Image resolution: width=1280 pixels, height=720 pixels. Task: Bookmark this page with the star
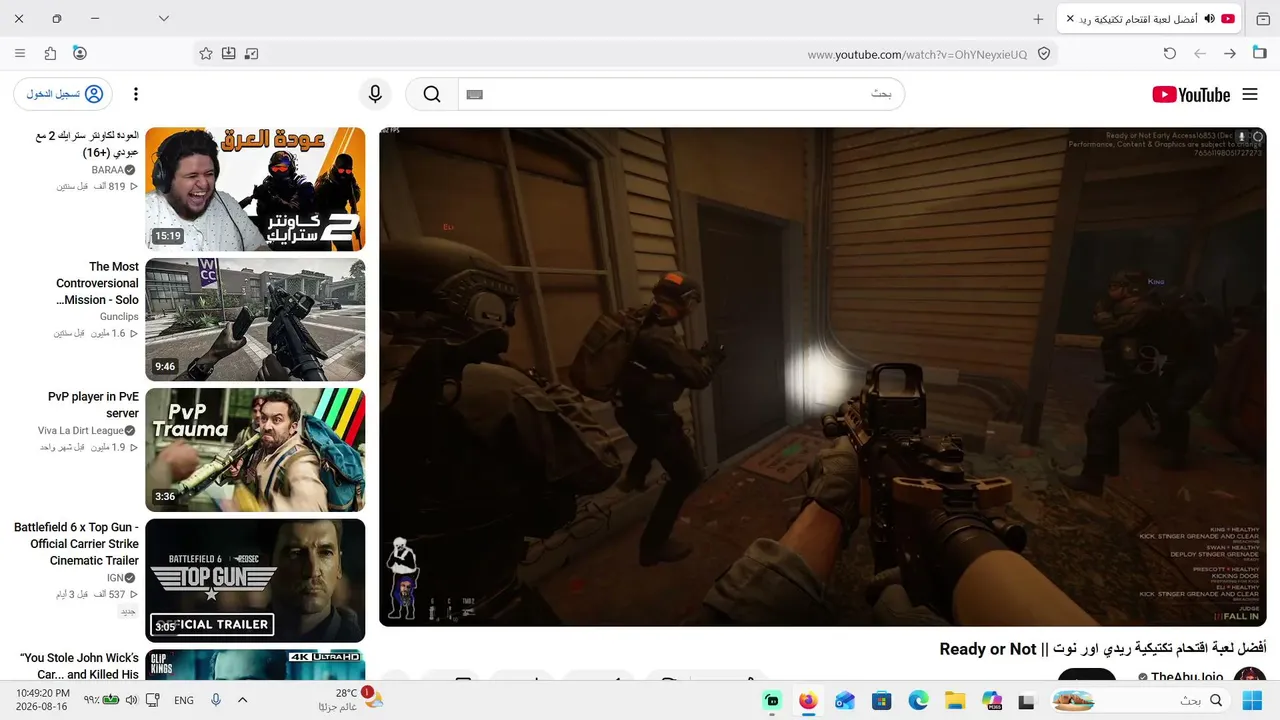206,54
